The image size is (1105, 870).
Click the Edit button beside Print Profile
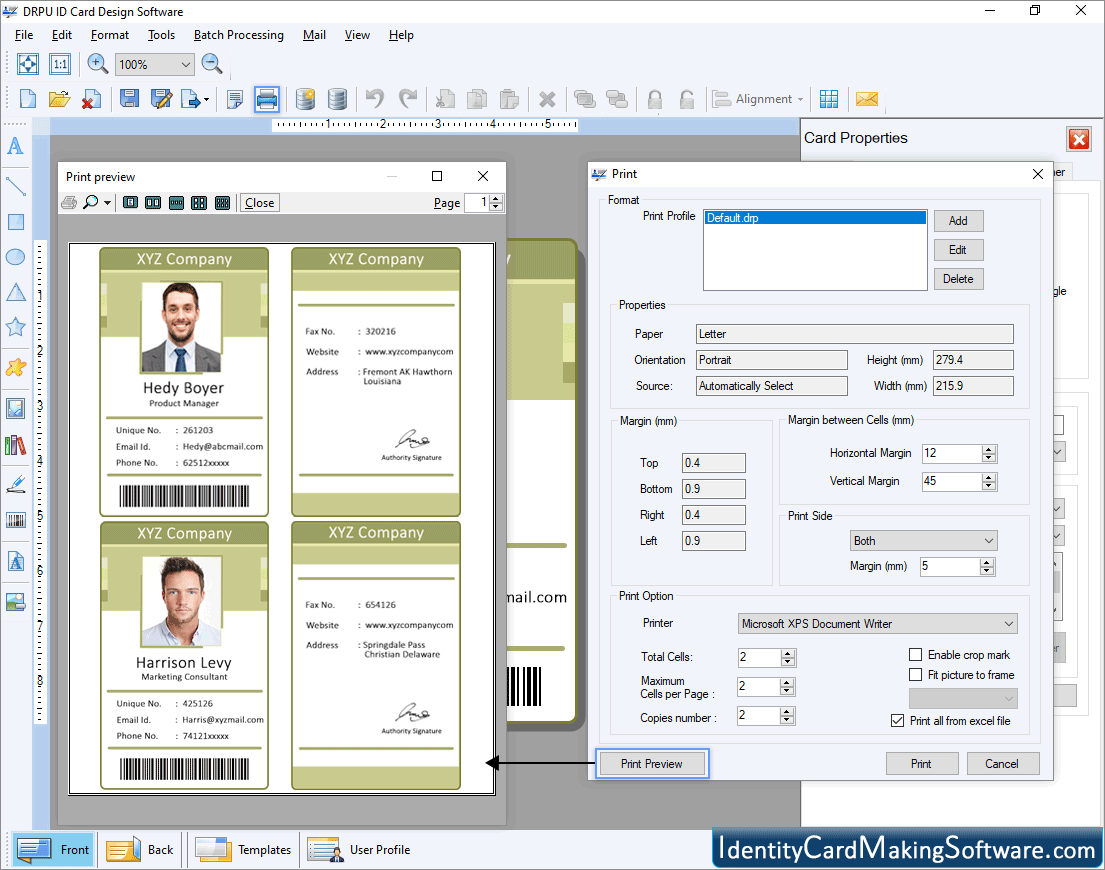point(958,249)
